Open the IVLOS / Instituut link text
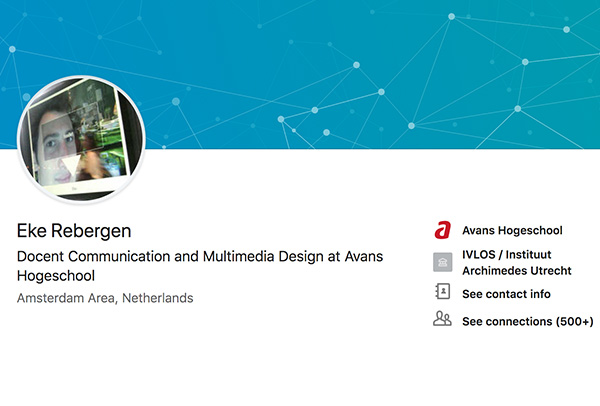600x406 pixels. [x=507, y=254]
